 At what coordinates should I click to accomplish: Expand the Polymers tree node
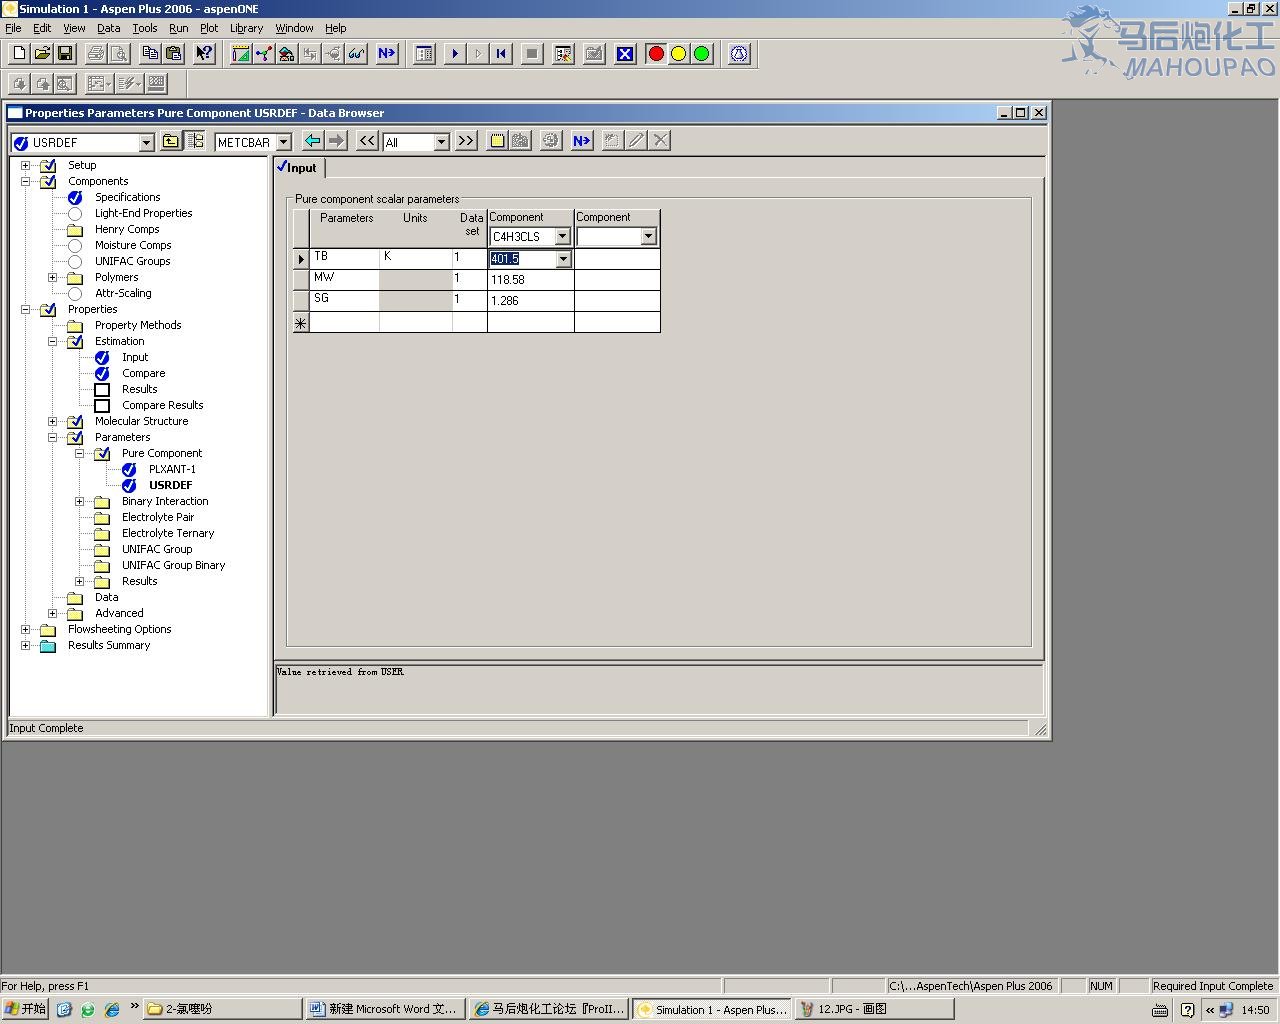pos(53,277)
